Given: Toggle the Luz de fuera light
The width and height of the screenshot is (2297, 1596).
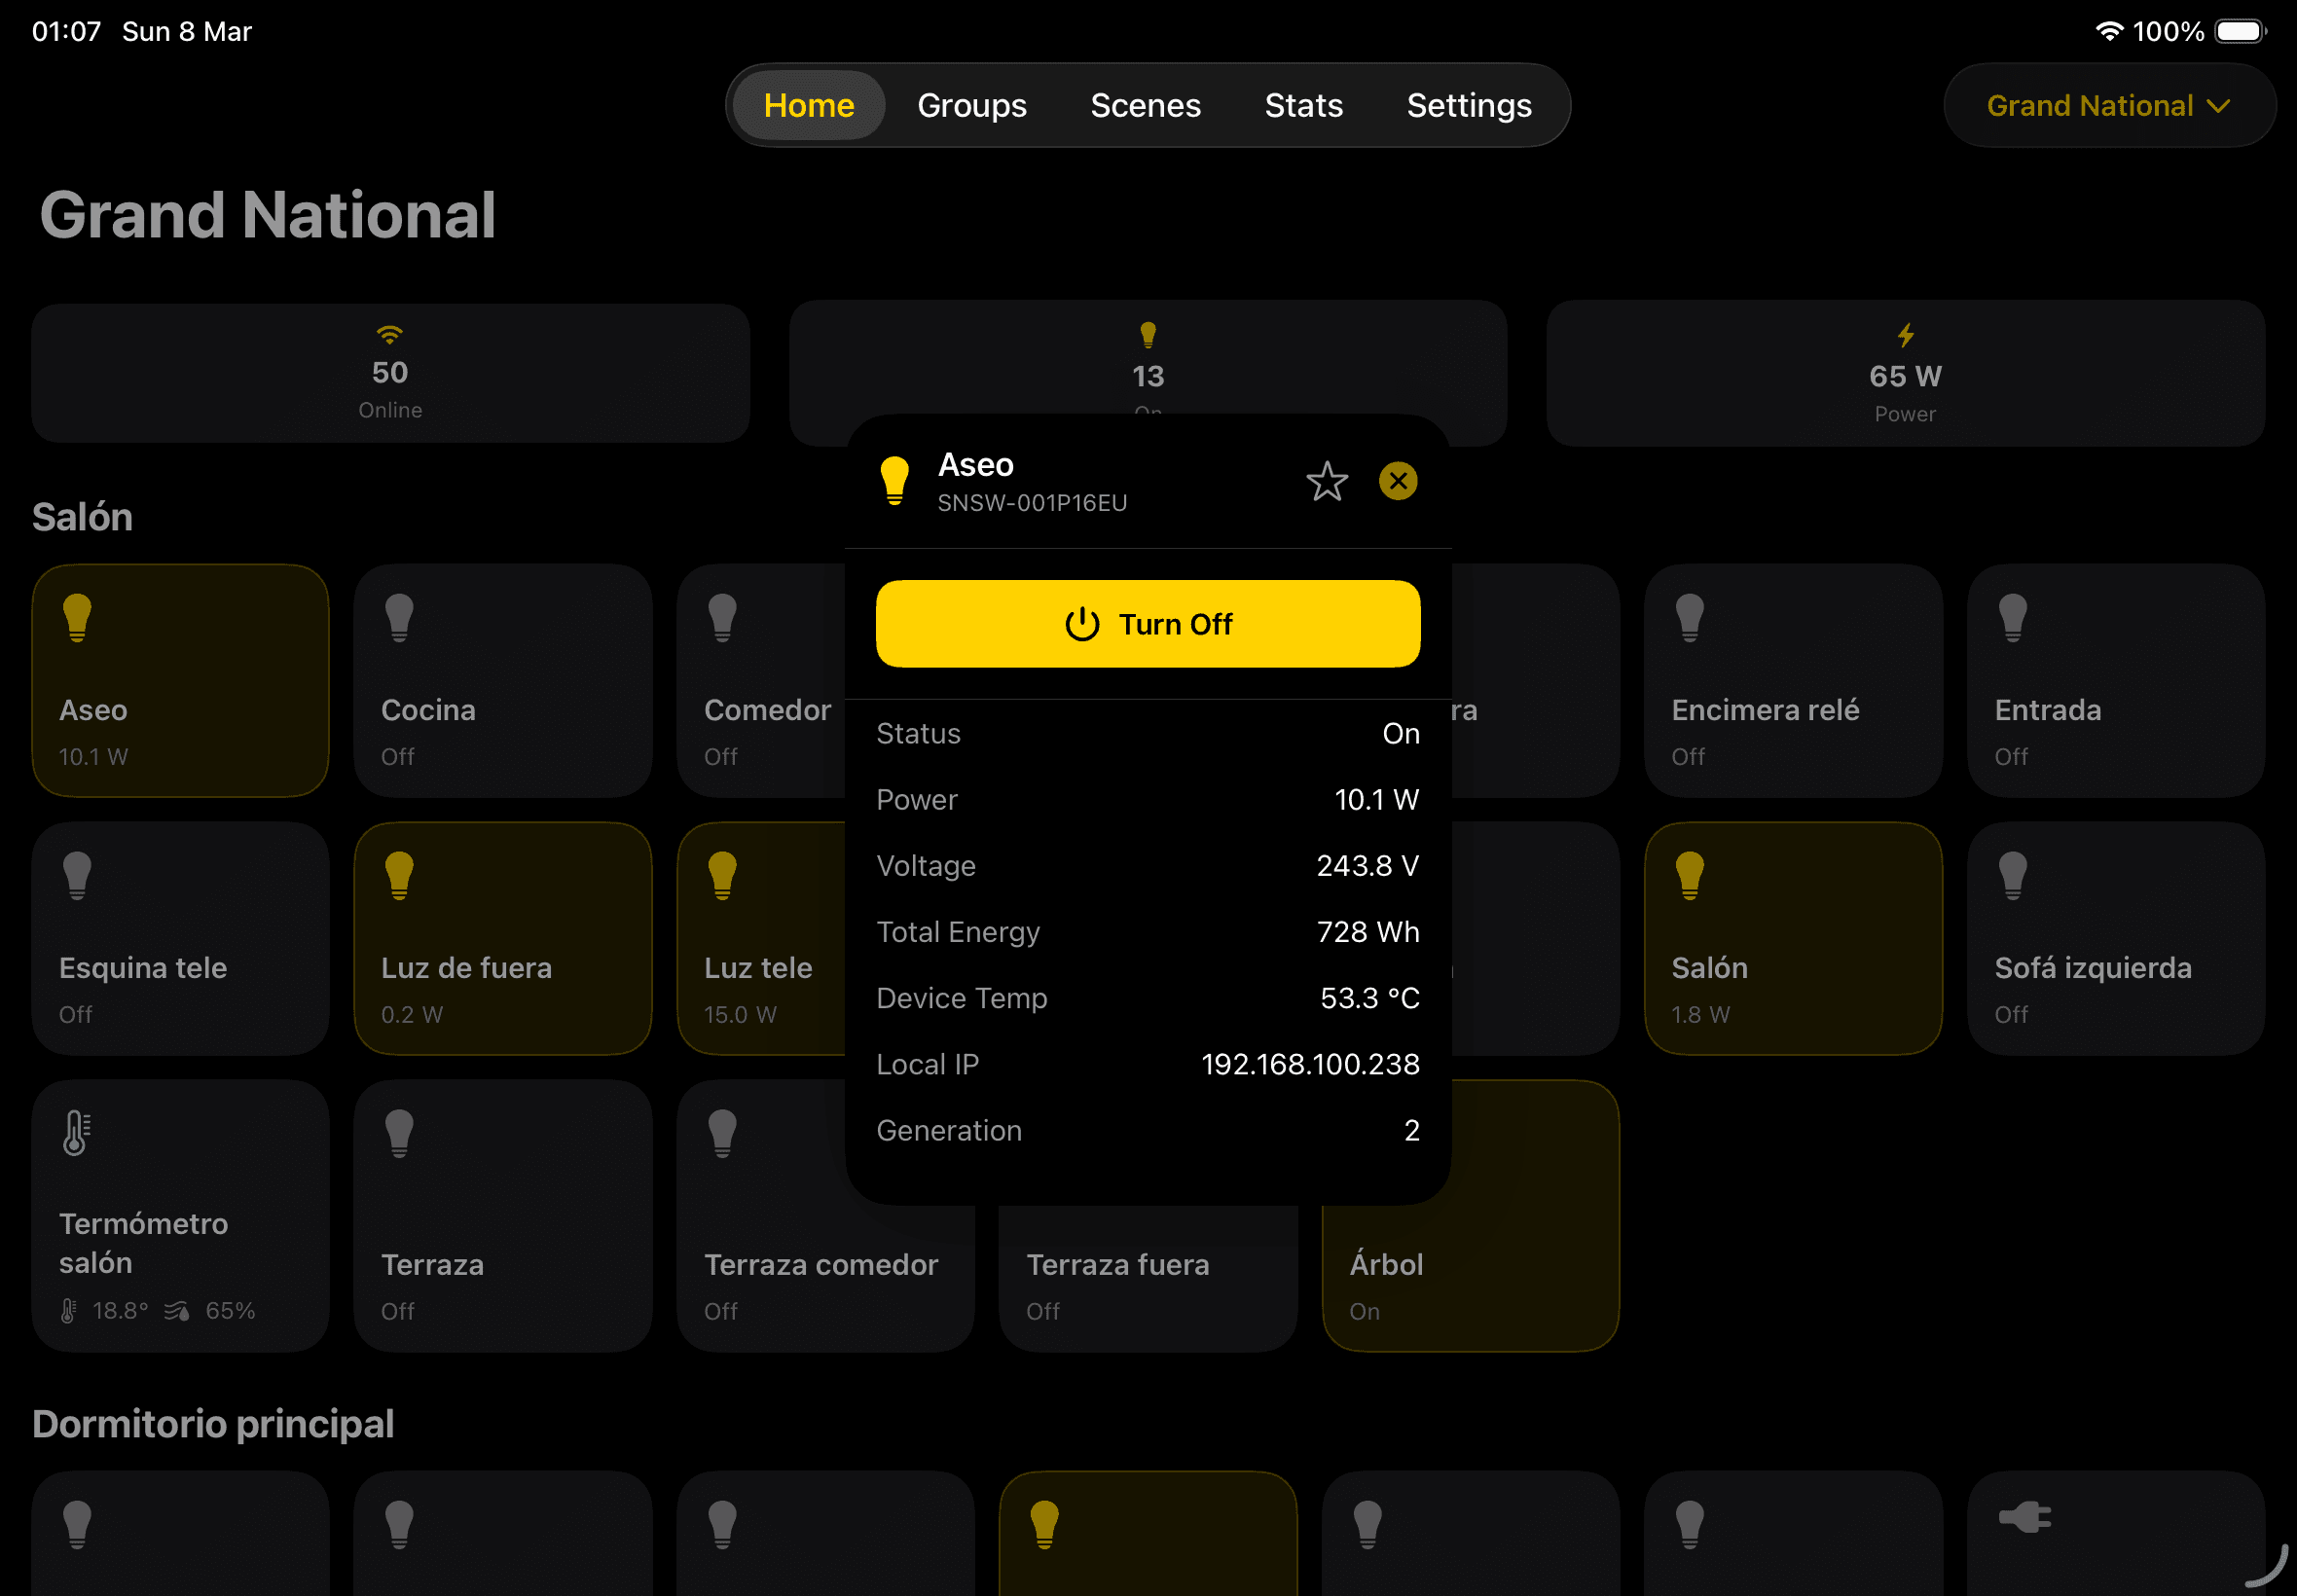Looking at the screenshot, I should [502, 938].
